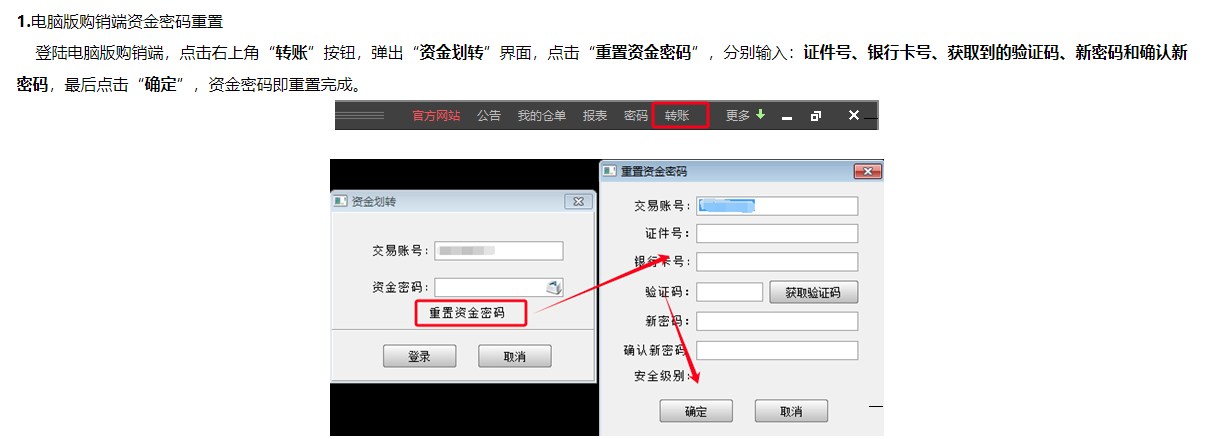Open the 密码 menu item
This screenshot has height=439, width=1225.
(636, 115)
